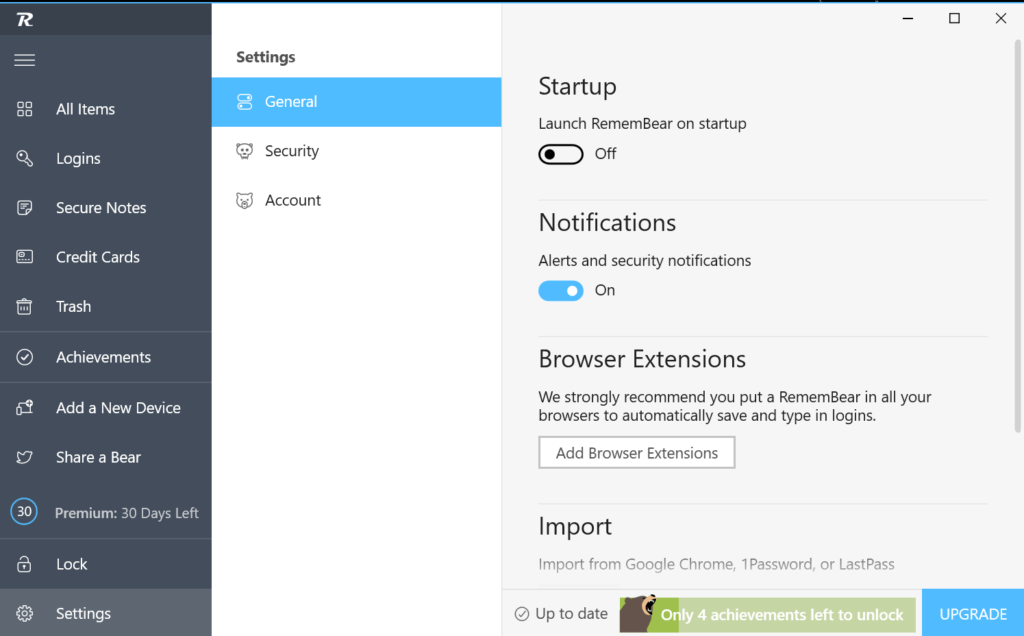Enable Launch RememBear on startup toggle
1024x636 pixels.
coord(561,155)
